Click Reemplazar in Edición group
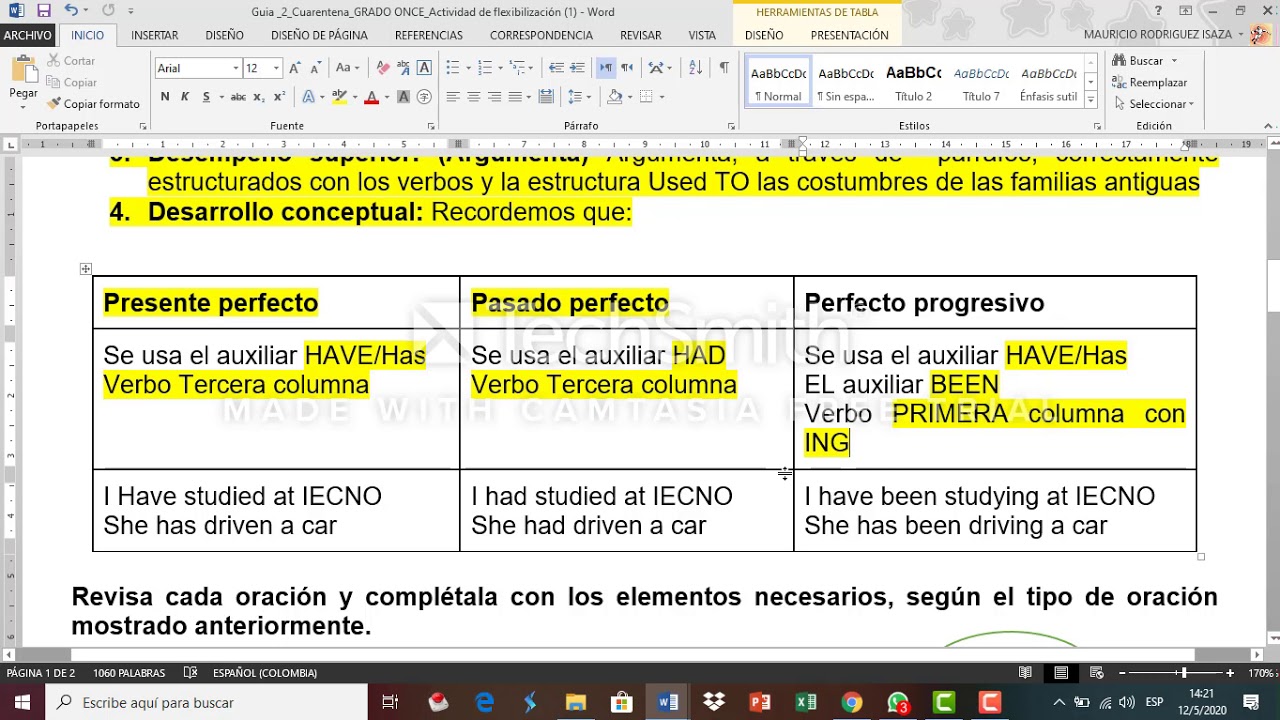Screen dimensions: 1280x720 click(x=1150, y=83)
